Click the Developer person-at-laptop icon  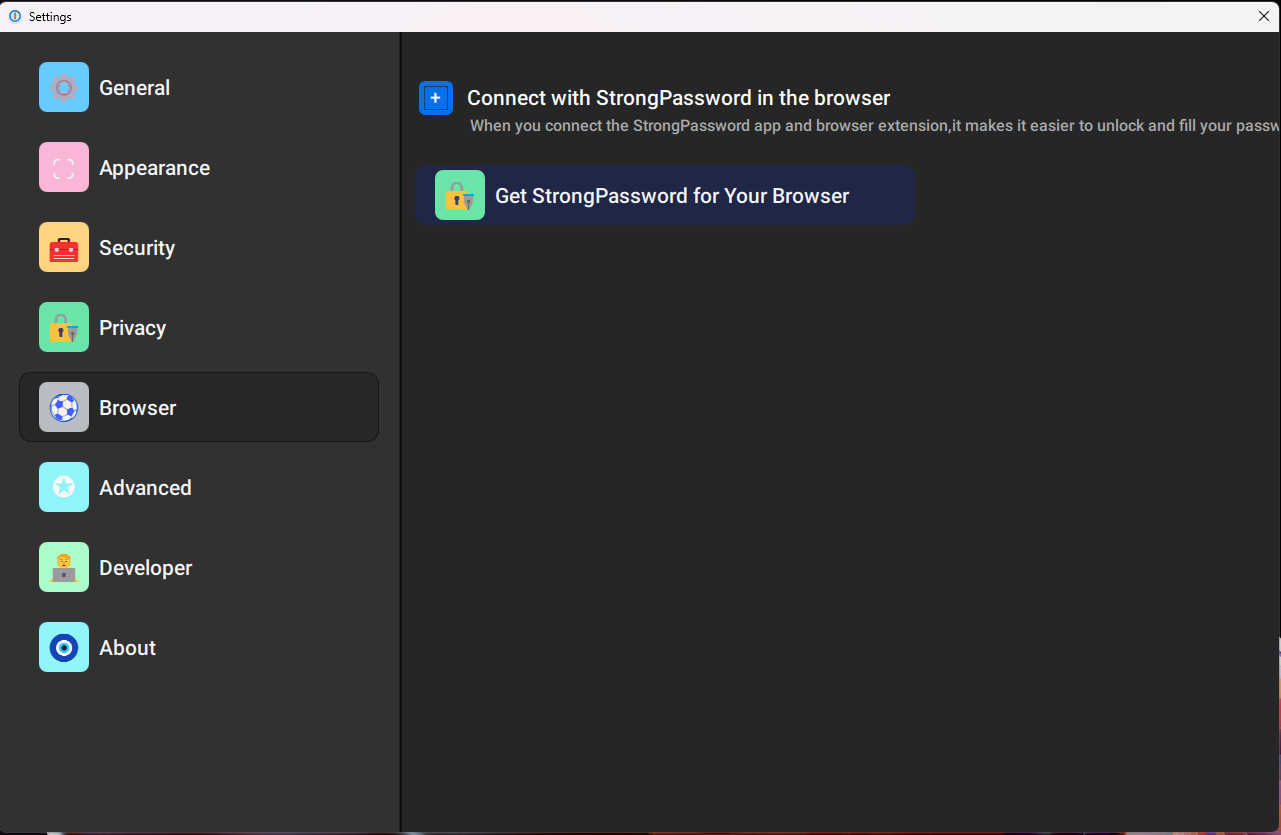coord(64,567)
